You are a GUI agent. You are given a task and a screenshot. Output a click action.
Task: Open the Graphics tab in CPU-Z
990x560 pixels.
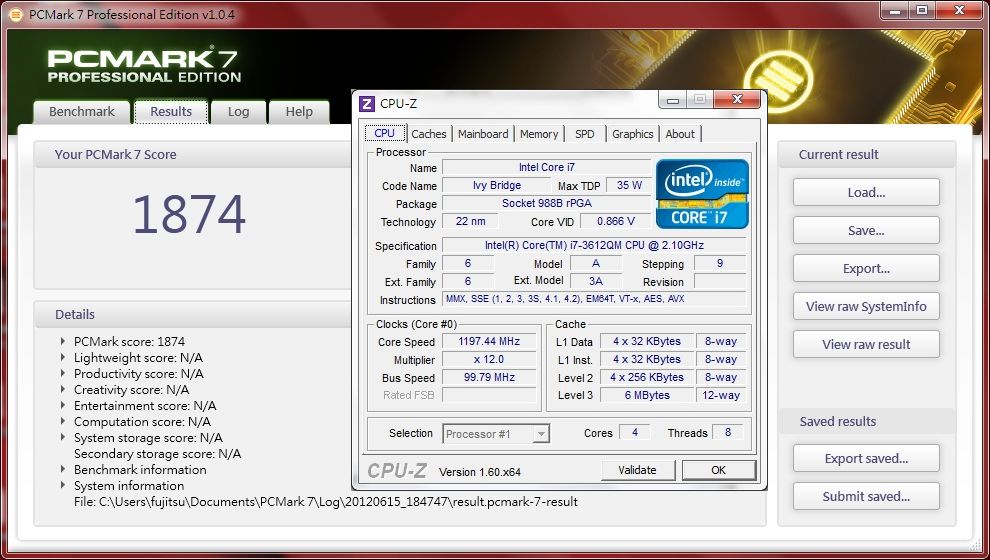point(633,134)
